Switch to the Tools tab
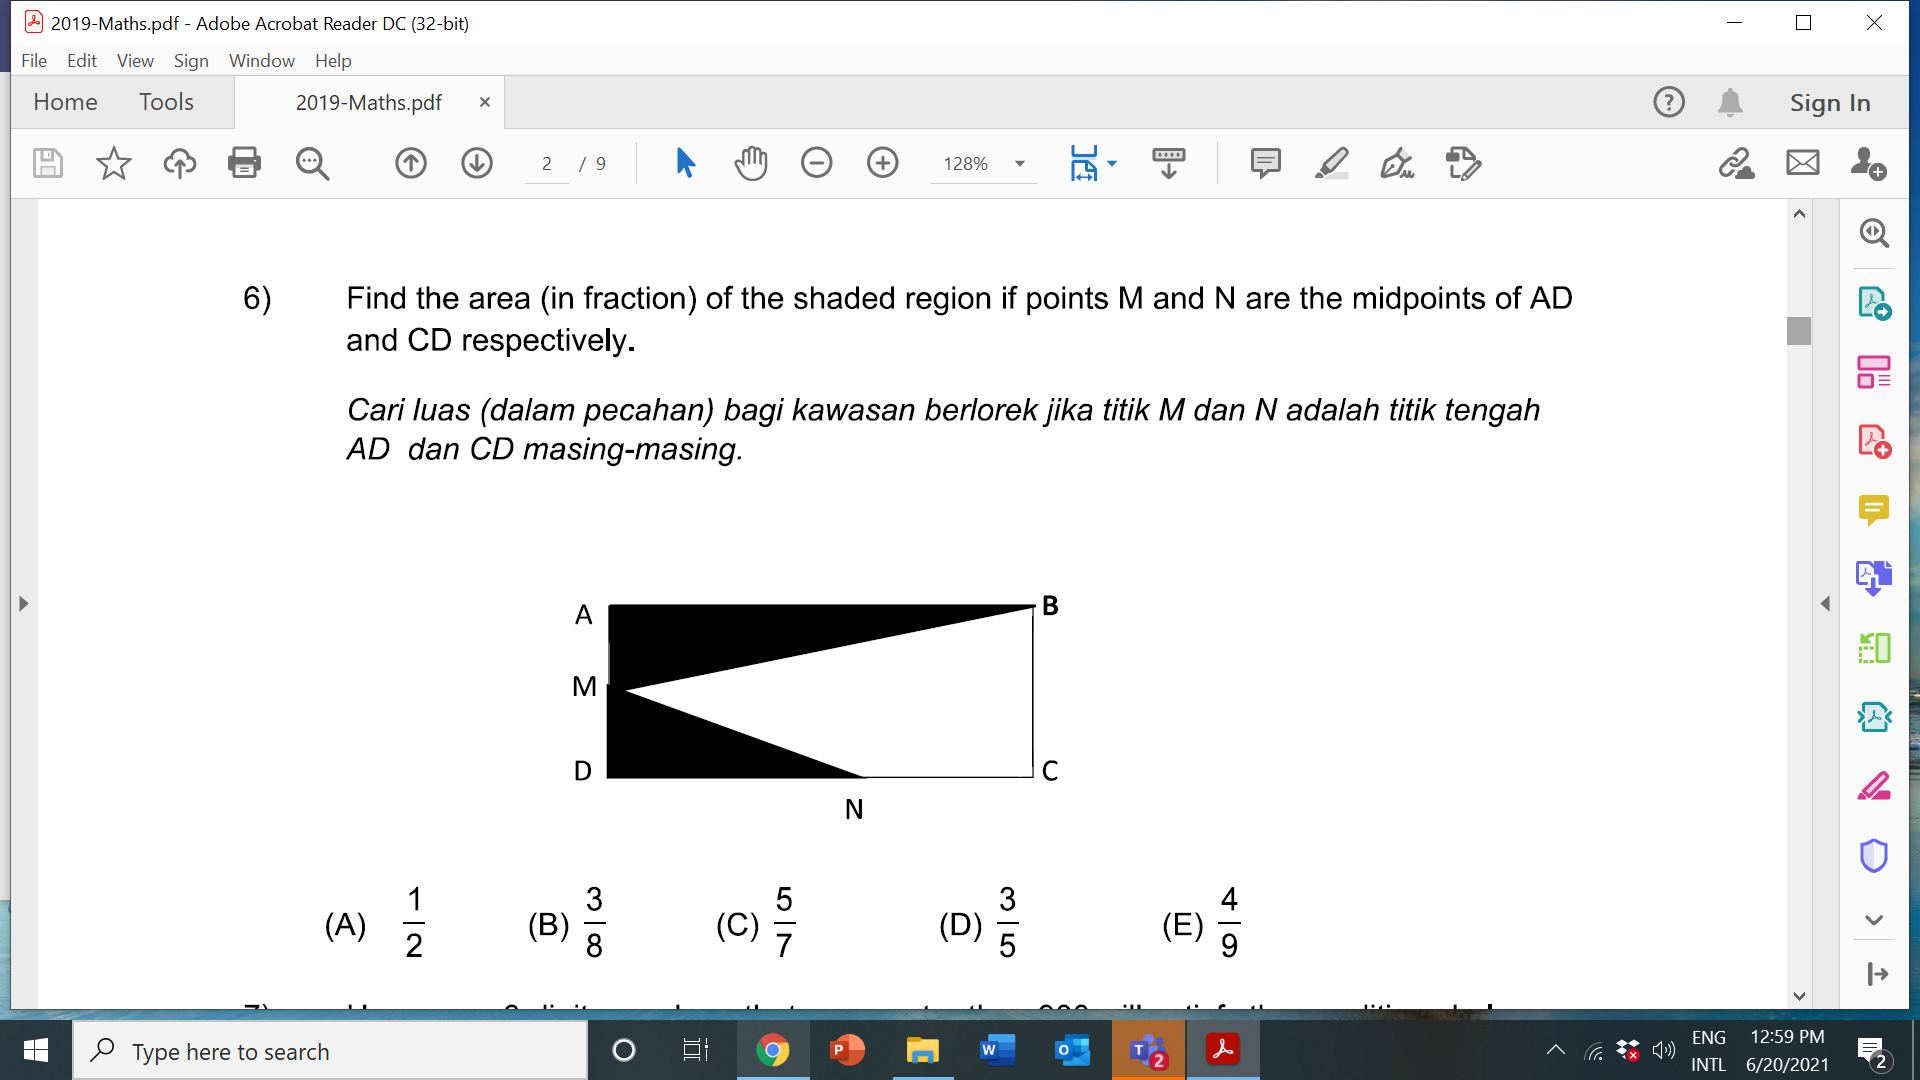Screen dimensions: 1920x1080 click(x=166, y=102)
